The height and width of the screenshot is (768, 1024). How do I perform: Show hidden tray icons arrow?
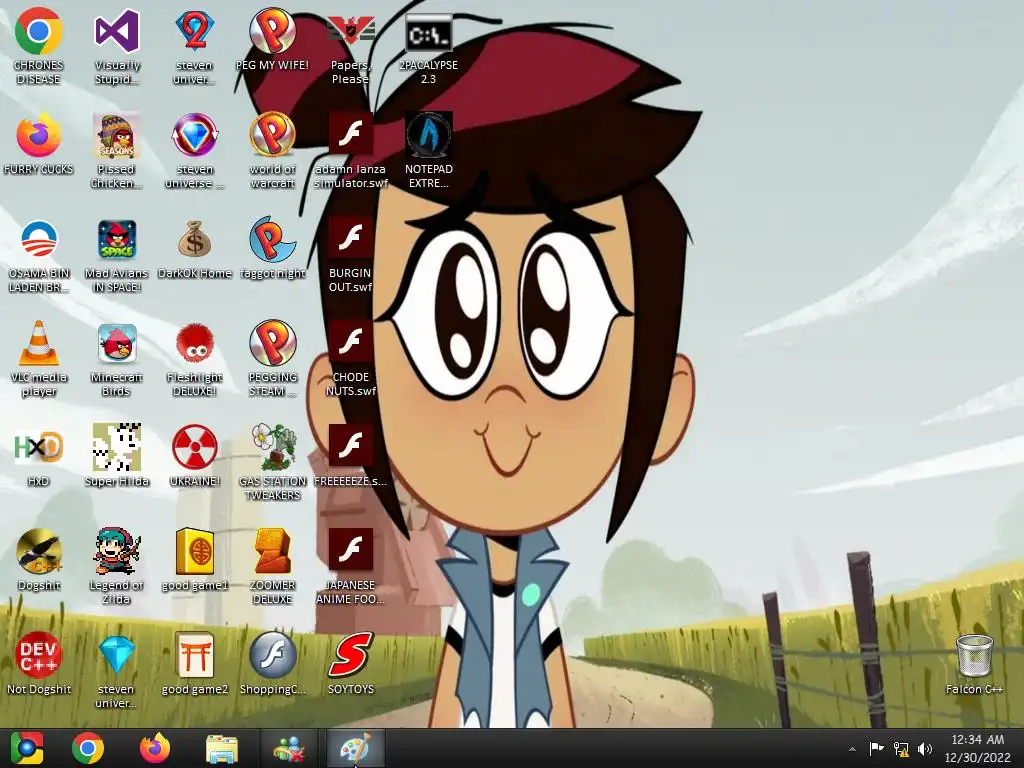[852, 749]
